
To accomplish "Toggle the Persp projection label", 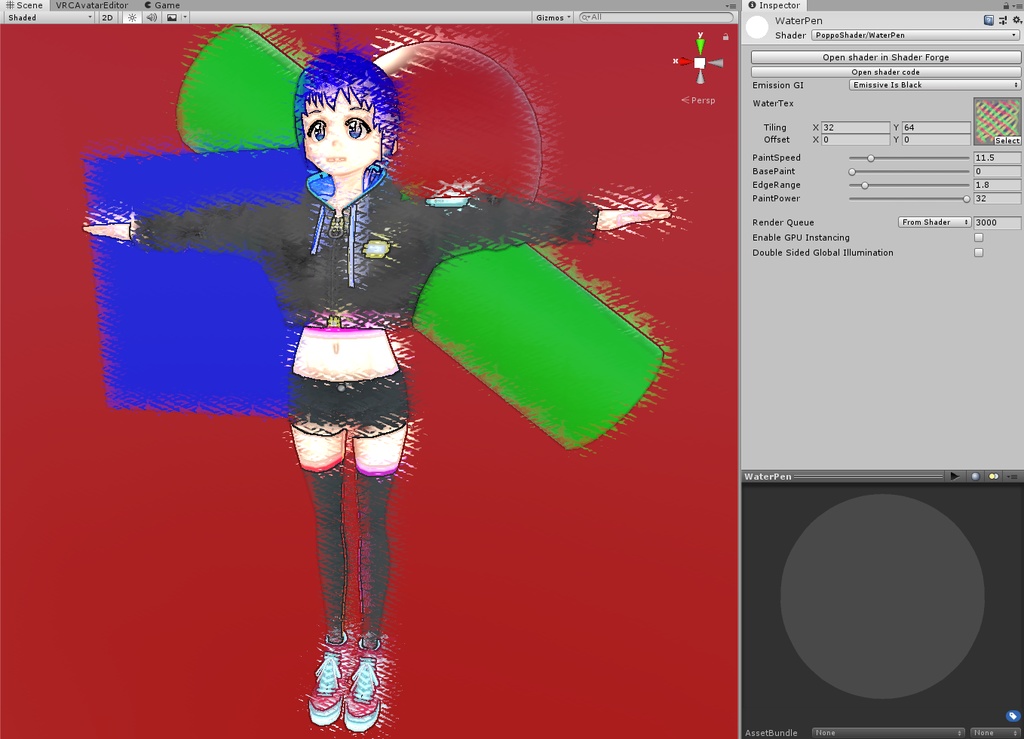I will 698,100.
